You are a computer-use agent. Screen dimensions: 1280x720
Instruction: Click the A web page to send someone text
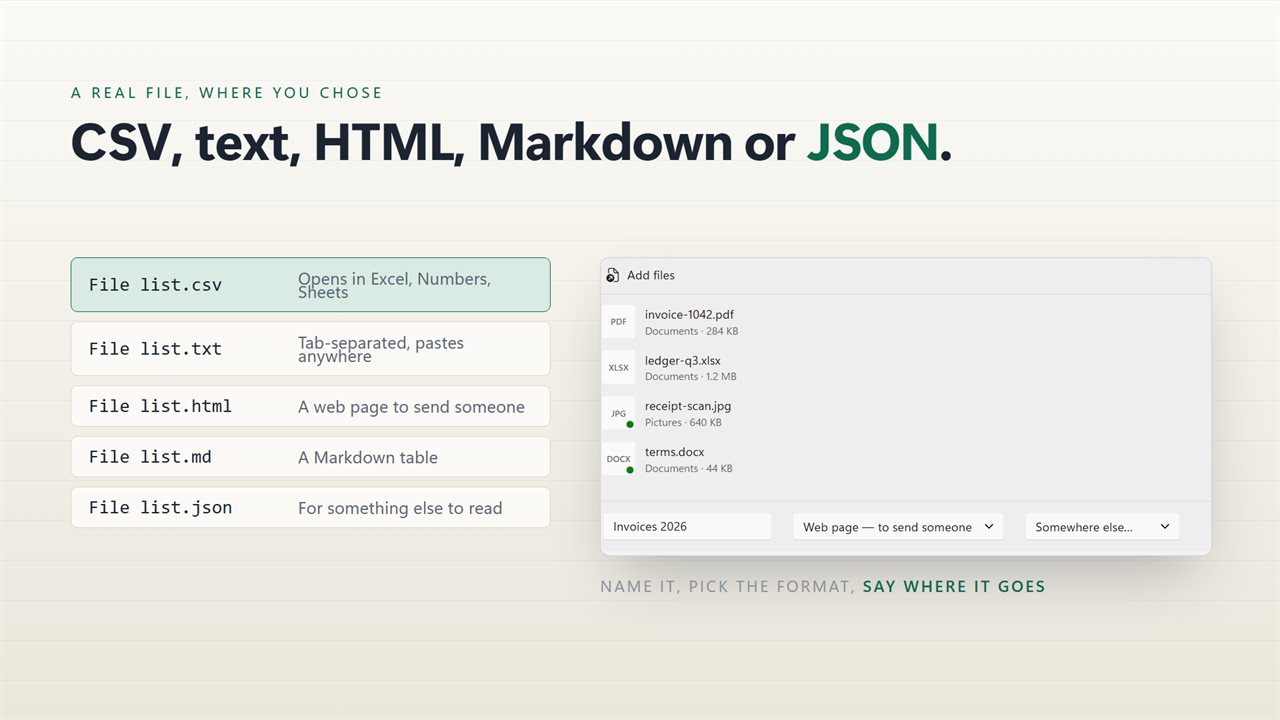click(x=411, y=407)
